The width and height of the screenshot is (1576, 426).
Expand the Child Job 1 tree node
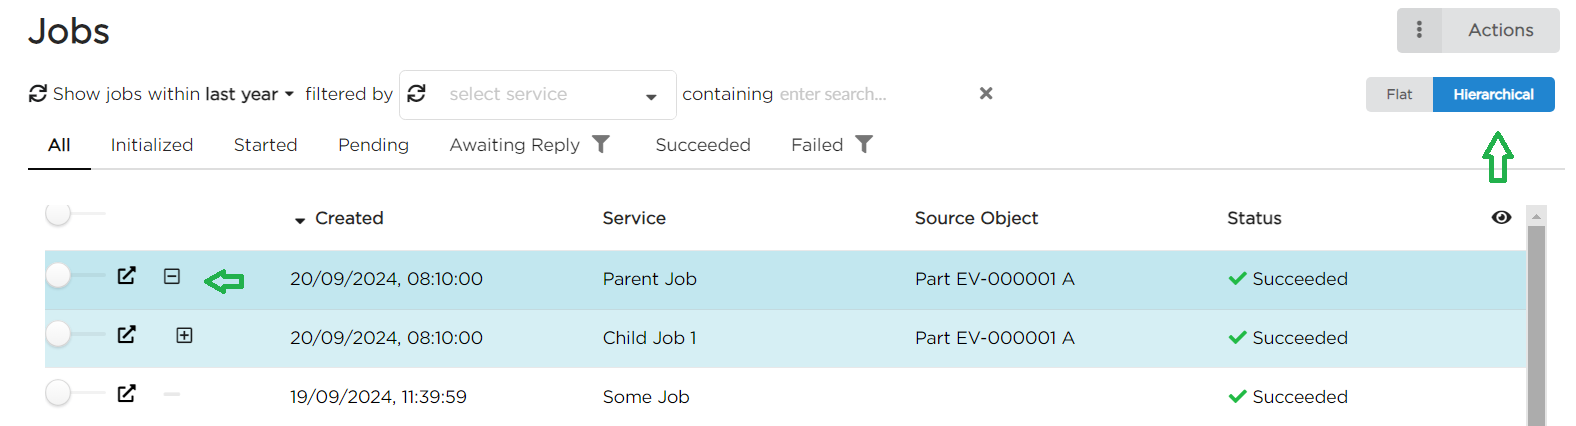[184, 335]
